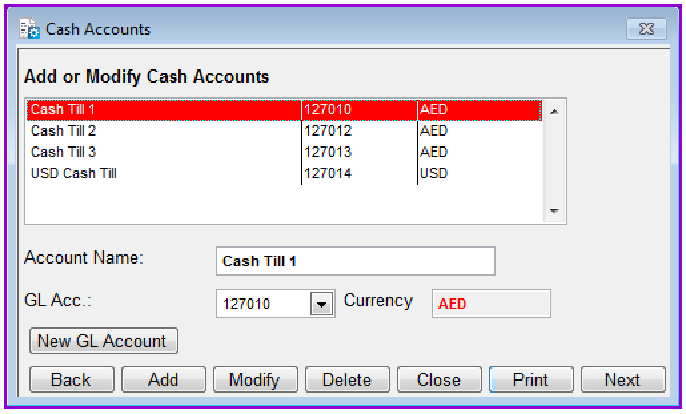This screenshot has height=414, width=686.
Task: Click the Next button
Action: pyautogui.click(x=623, y=380)
